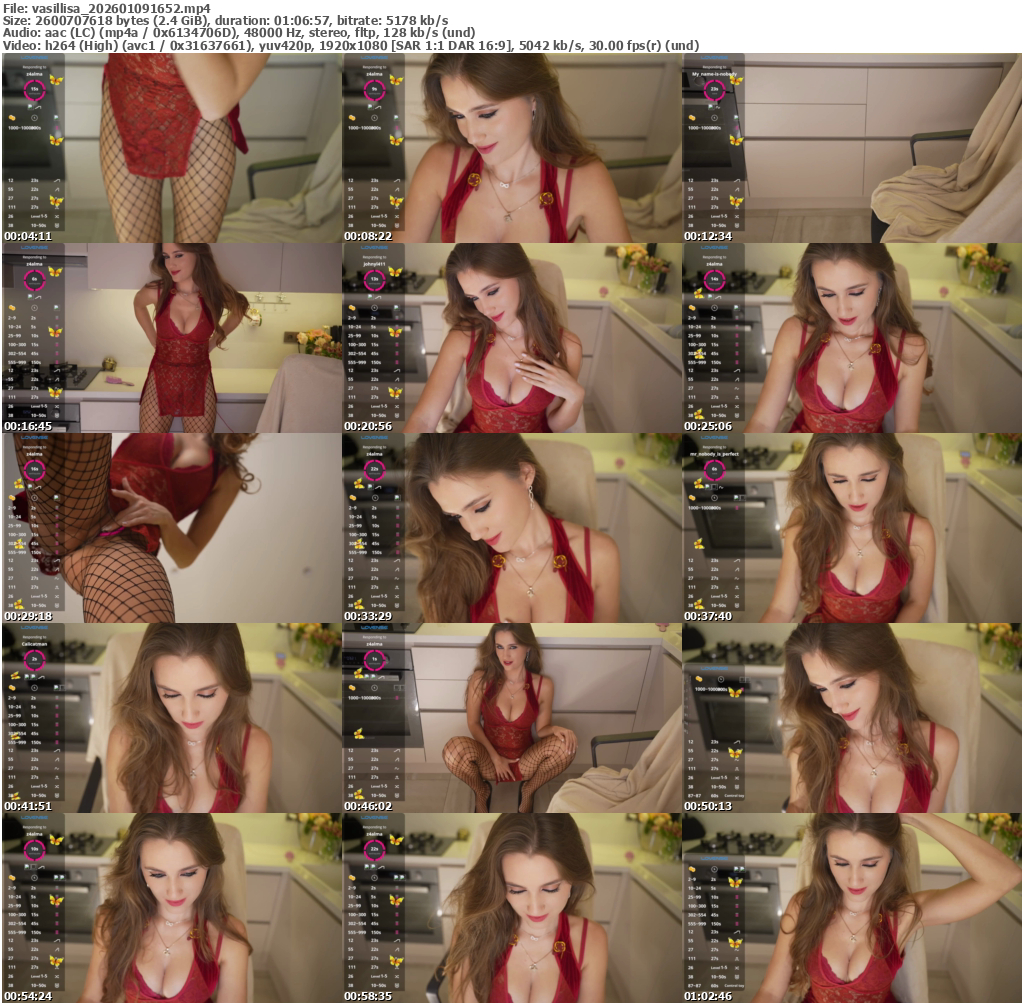
Task: Click the top butterfly icon in the 00:08:22 frame
Action: pos(396,80)
